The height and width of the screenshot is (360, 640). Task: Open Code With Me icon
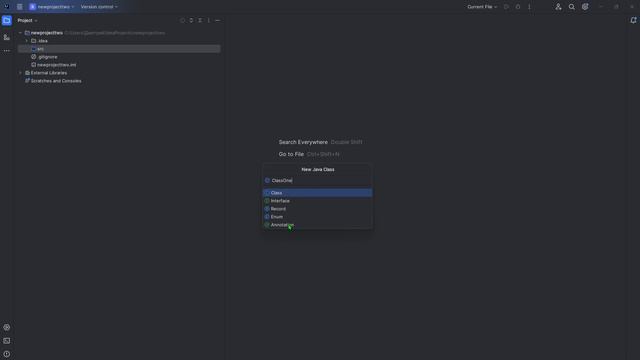click(558, 7)
